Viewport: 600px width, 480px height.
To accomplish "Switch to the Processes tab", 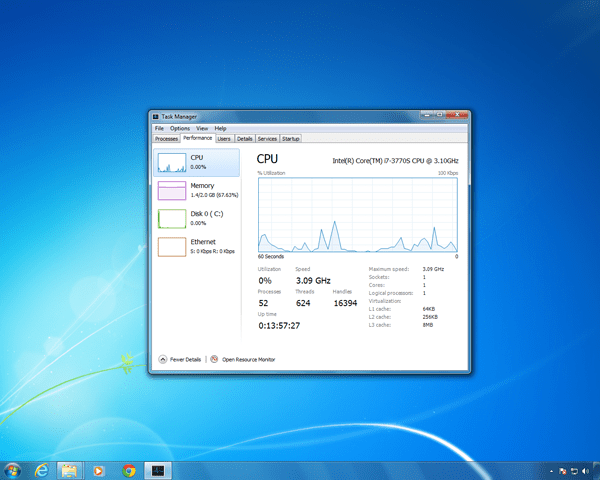I will click(x=166, y=139).
